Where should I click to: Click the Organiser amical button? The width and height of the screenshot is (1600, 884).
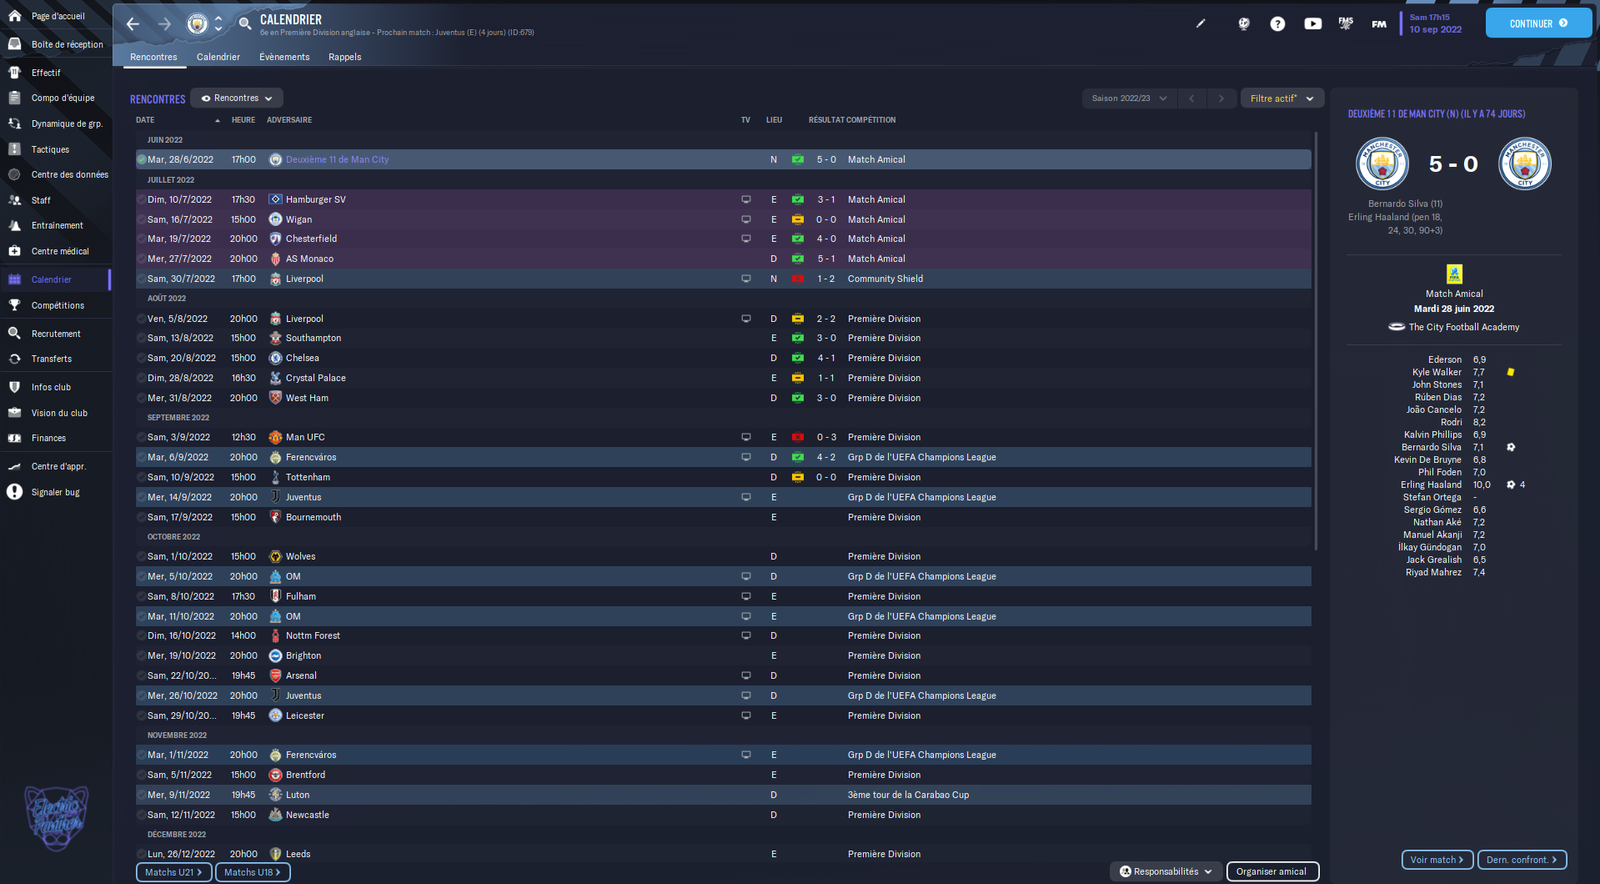click(1271, 871)
